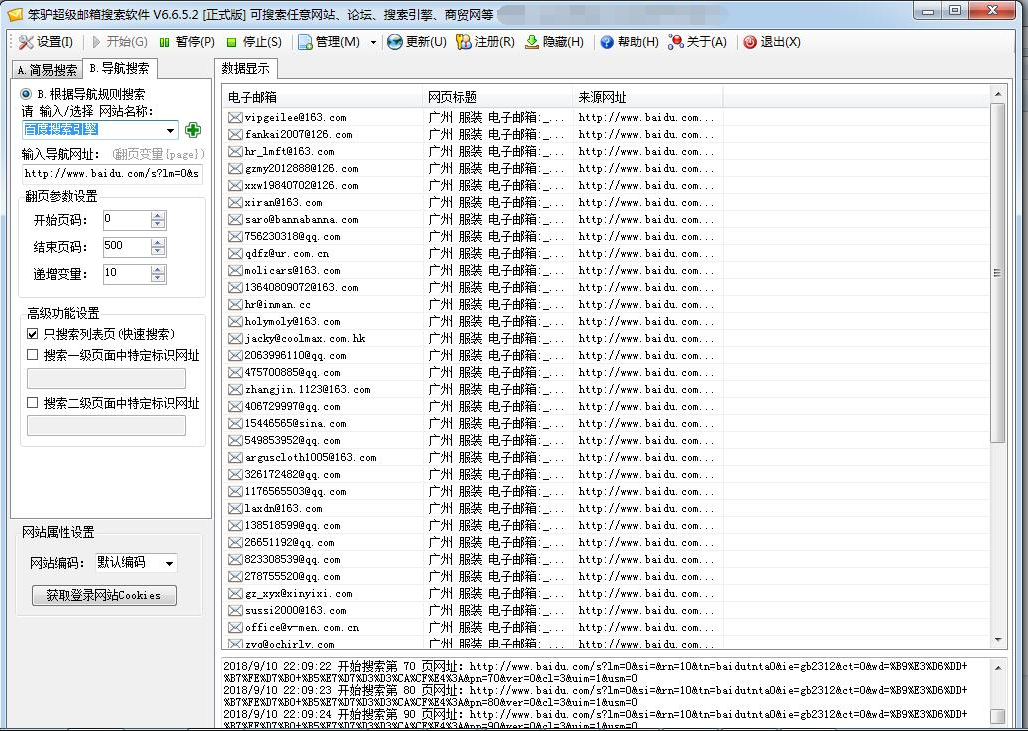The width and height of the screenshot is (1028, 731).
Task: Open 帮助(H) help
Action: [629, 42]
